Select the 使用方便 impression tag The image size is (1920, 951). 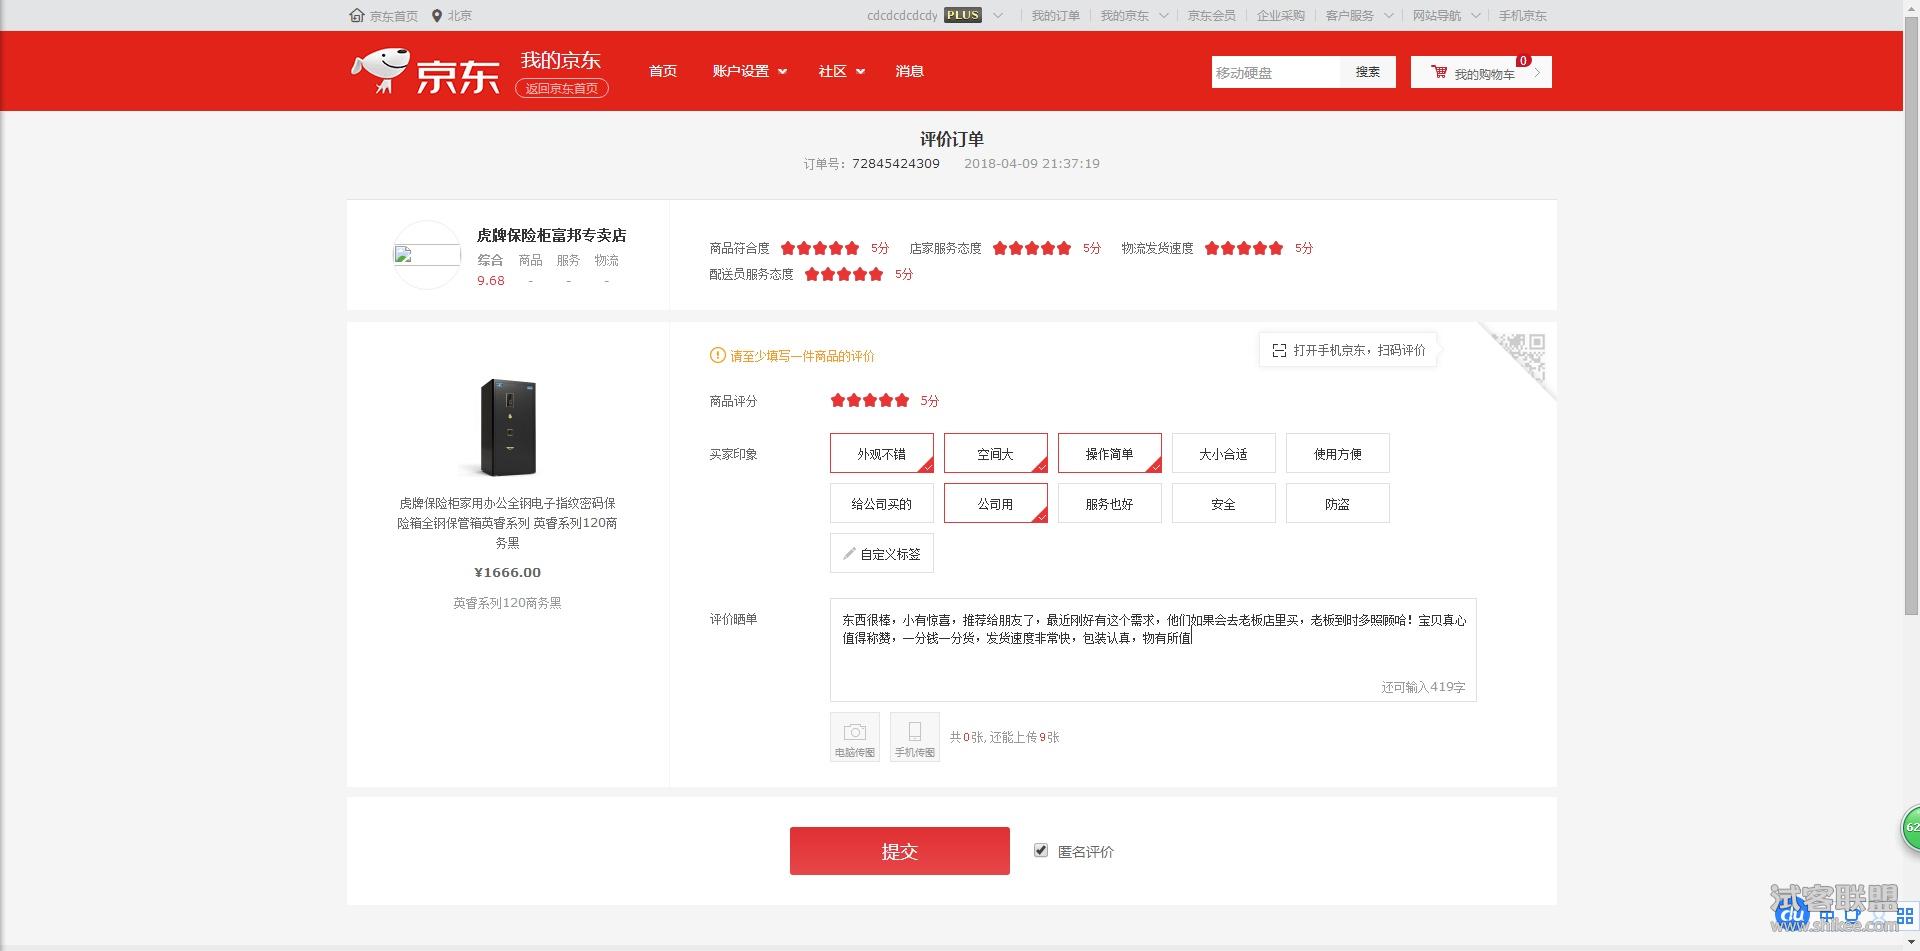[x=1338, y=453]
